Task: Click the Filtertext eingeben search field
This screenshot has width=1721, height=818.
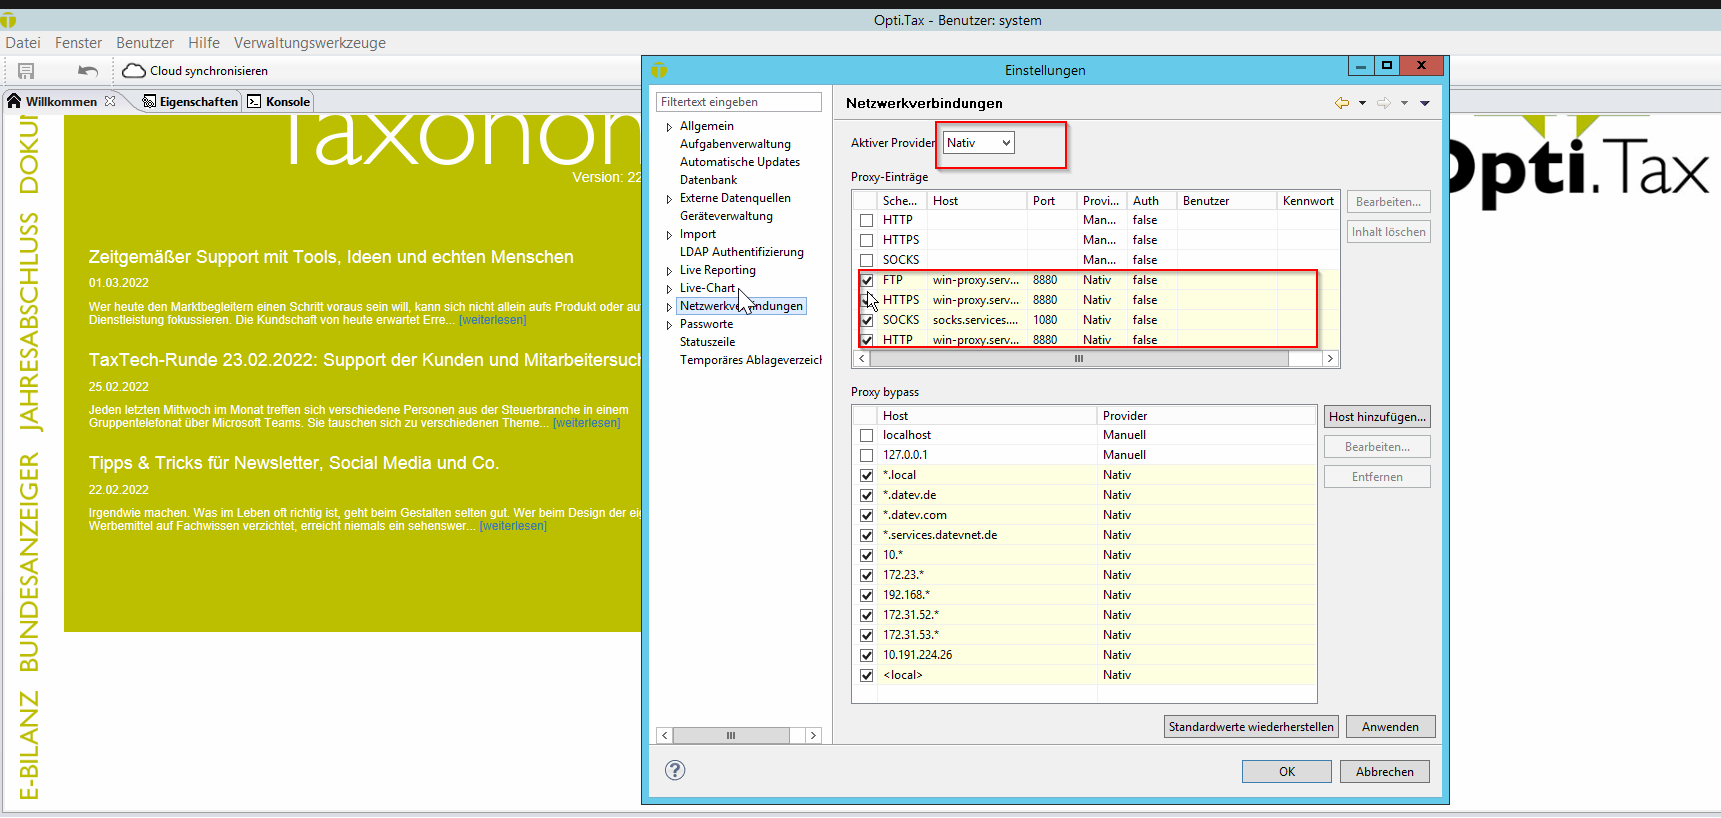Action: point(738,102)
